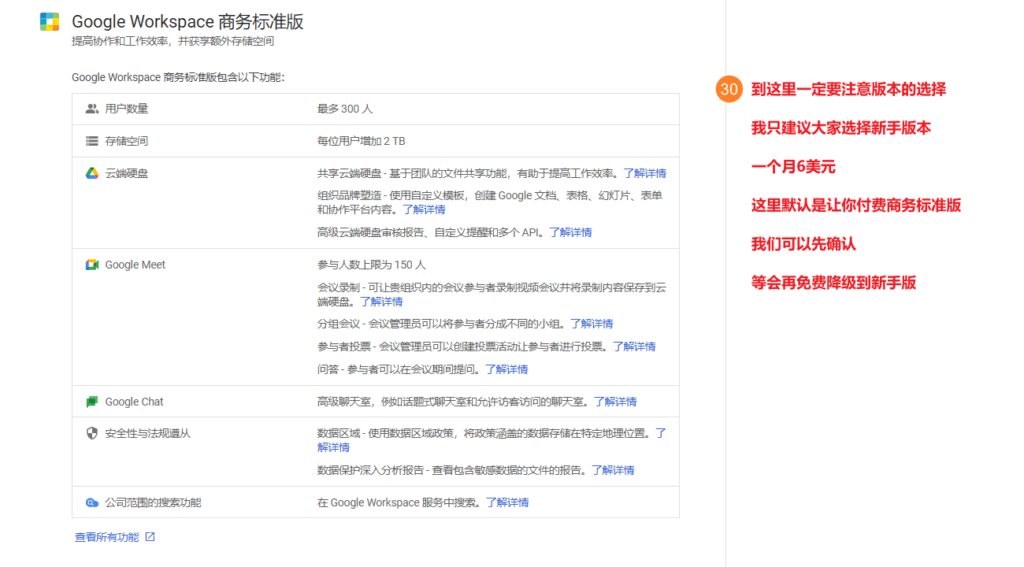Click the 存储空间 row label

point(127,141)
